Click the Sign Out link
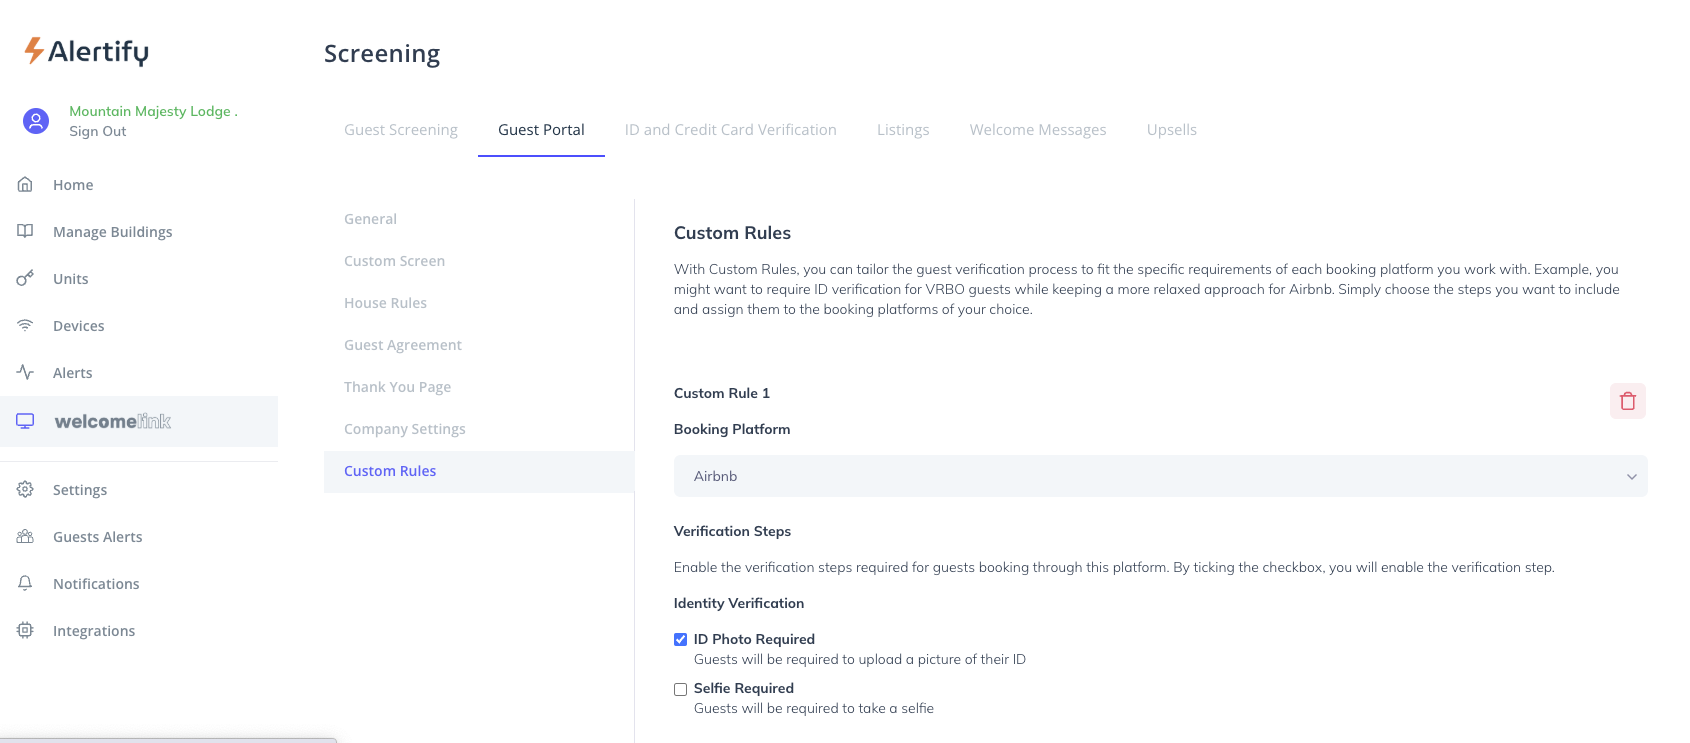 click(98, 131)
